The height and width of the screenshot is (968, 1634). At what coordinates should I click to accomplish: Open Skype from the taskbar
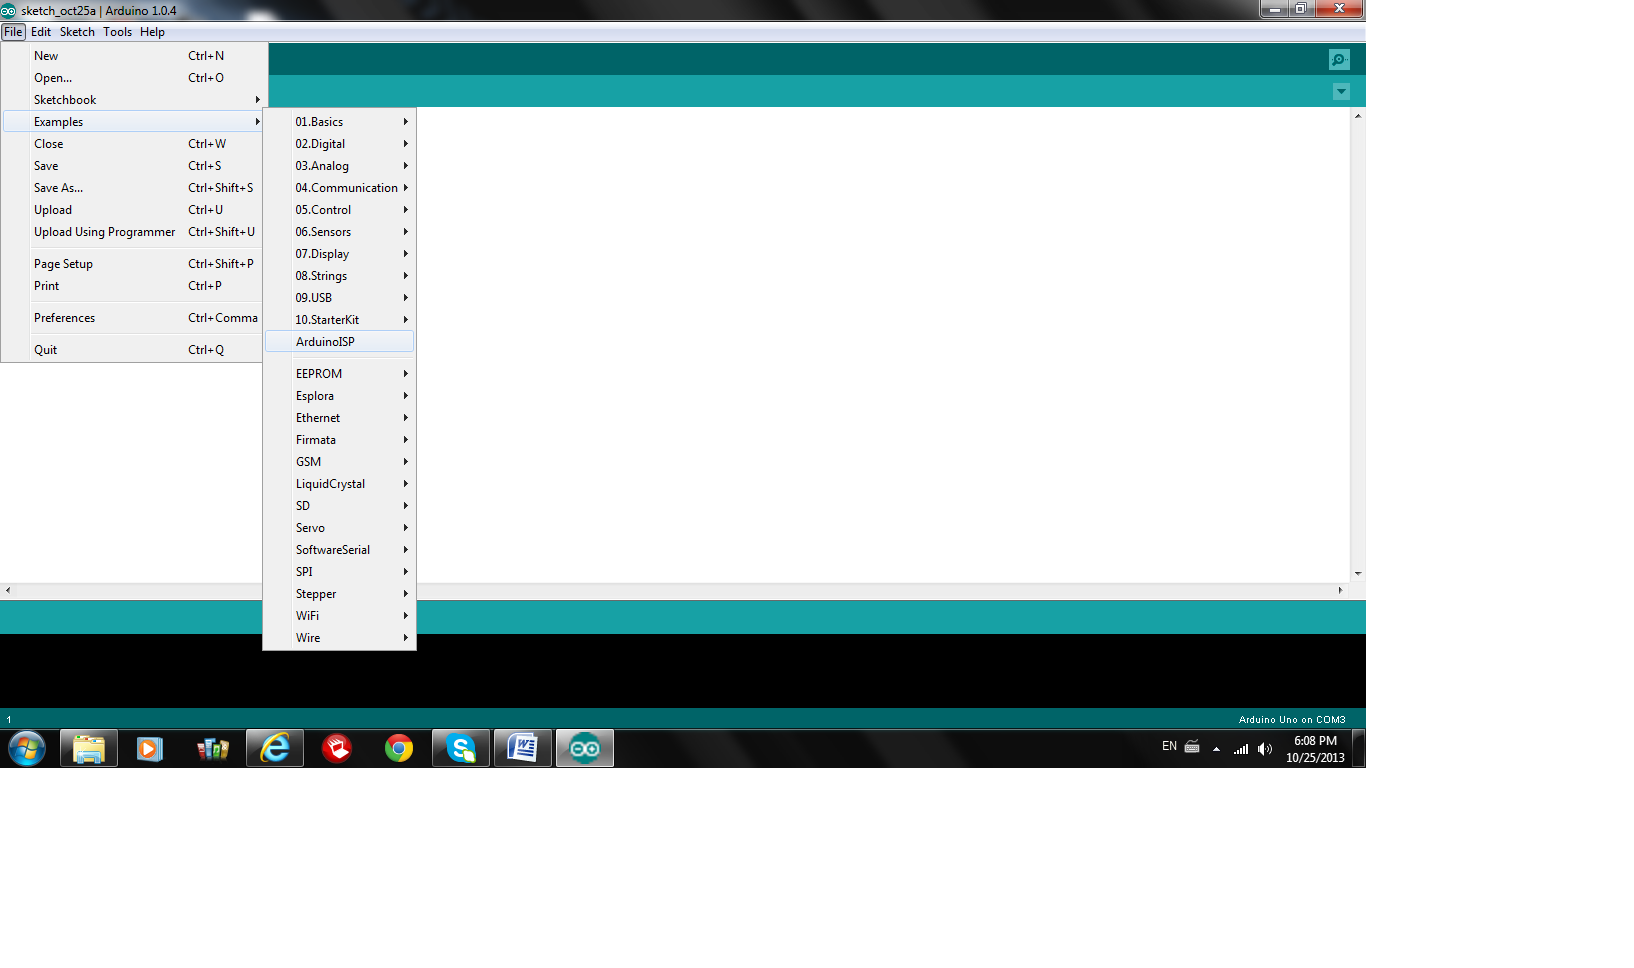click(460, 748)
